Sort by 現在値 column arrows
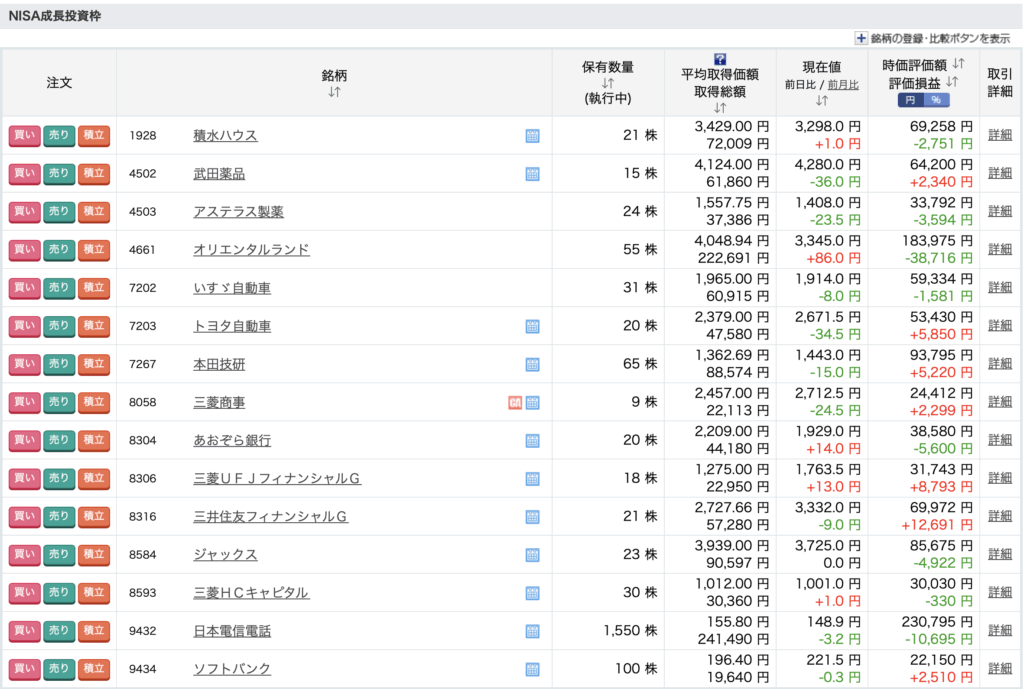This screenshot has width=1024, height=689. [822, 101]
